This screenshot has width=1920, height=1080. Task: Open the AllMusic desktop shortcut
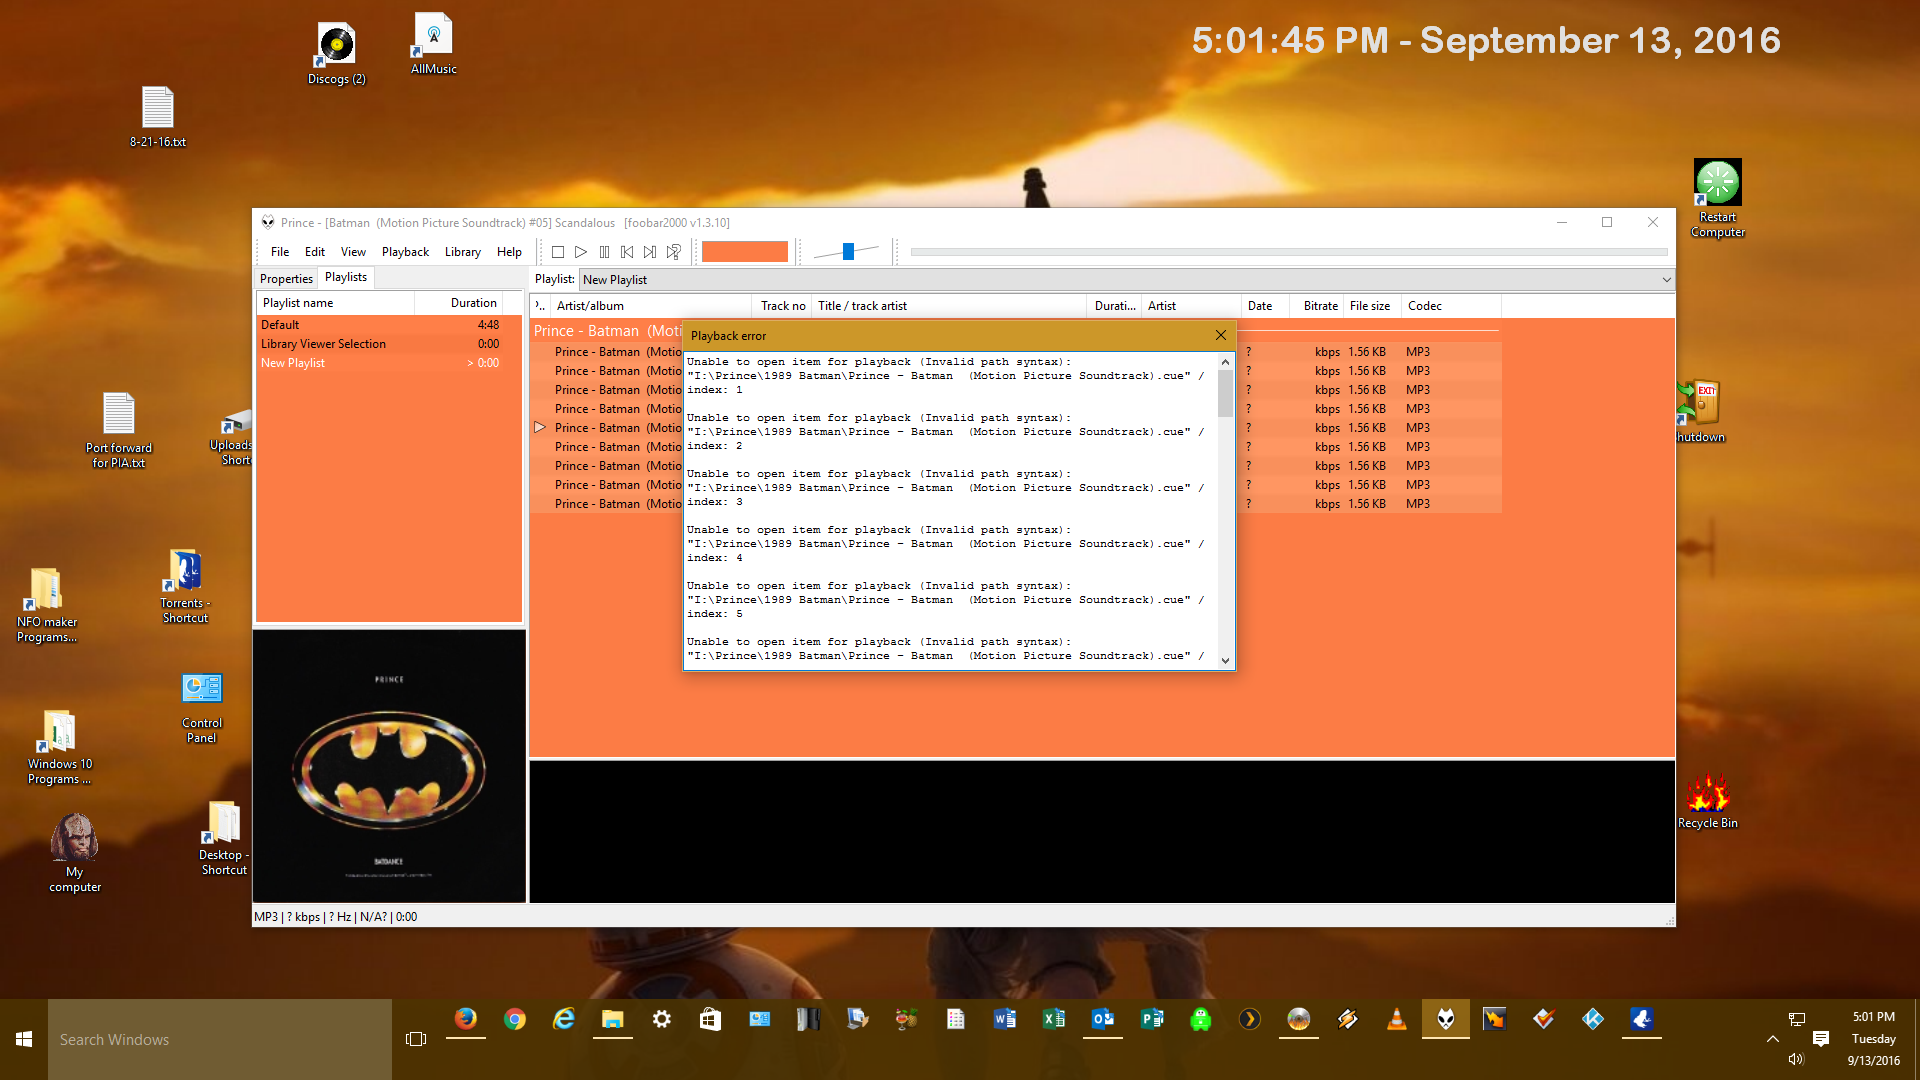pyautogui.click(x=434, y=44)
